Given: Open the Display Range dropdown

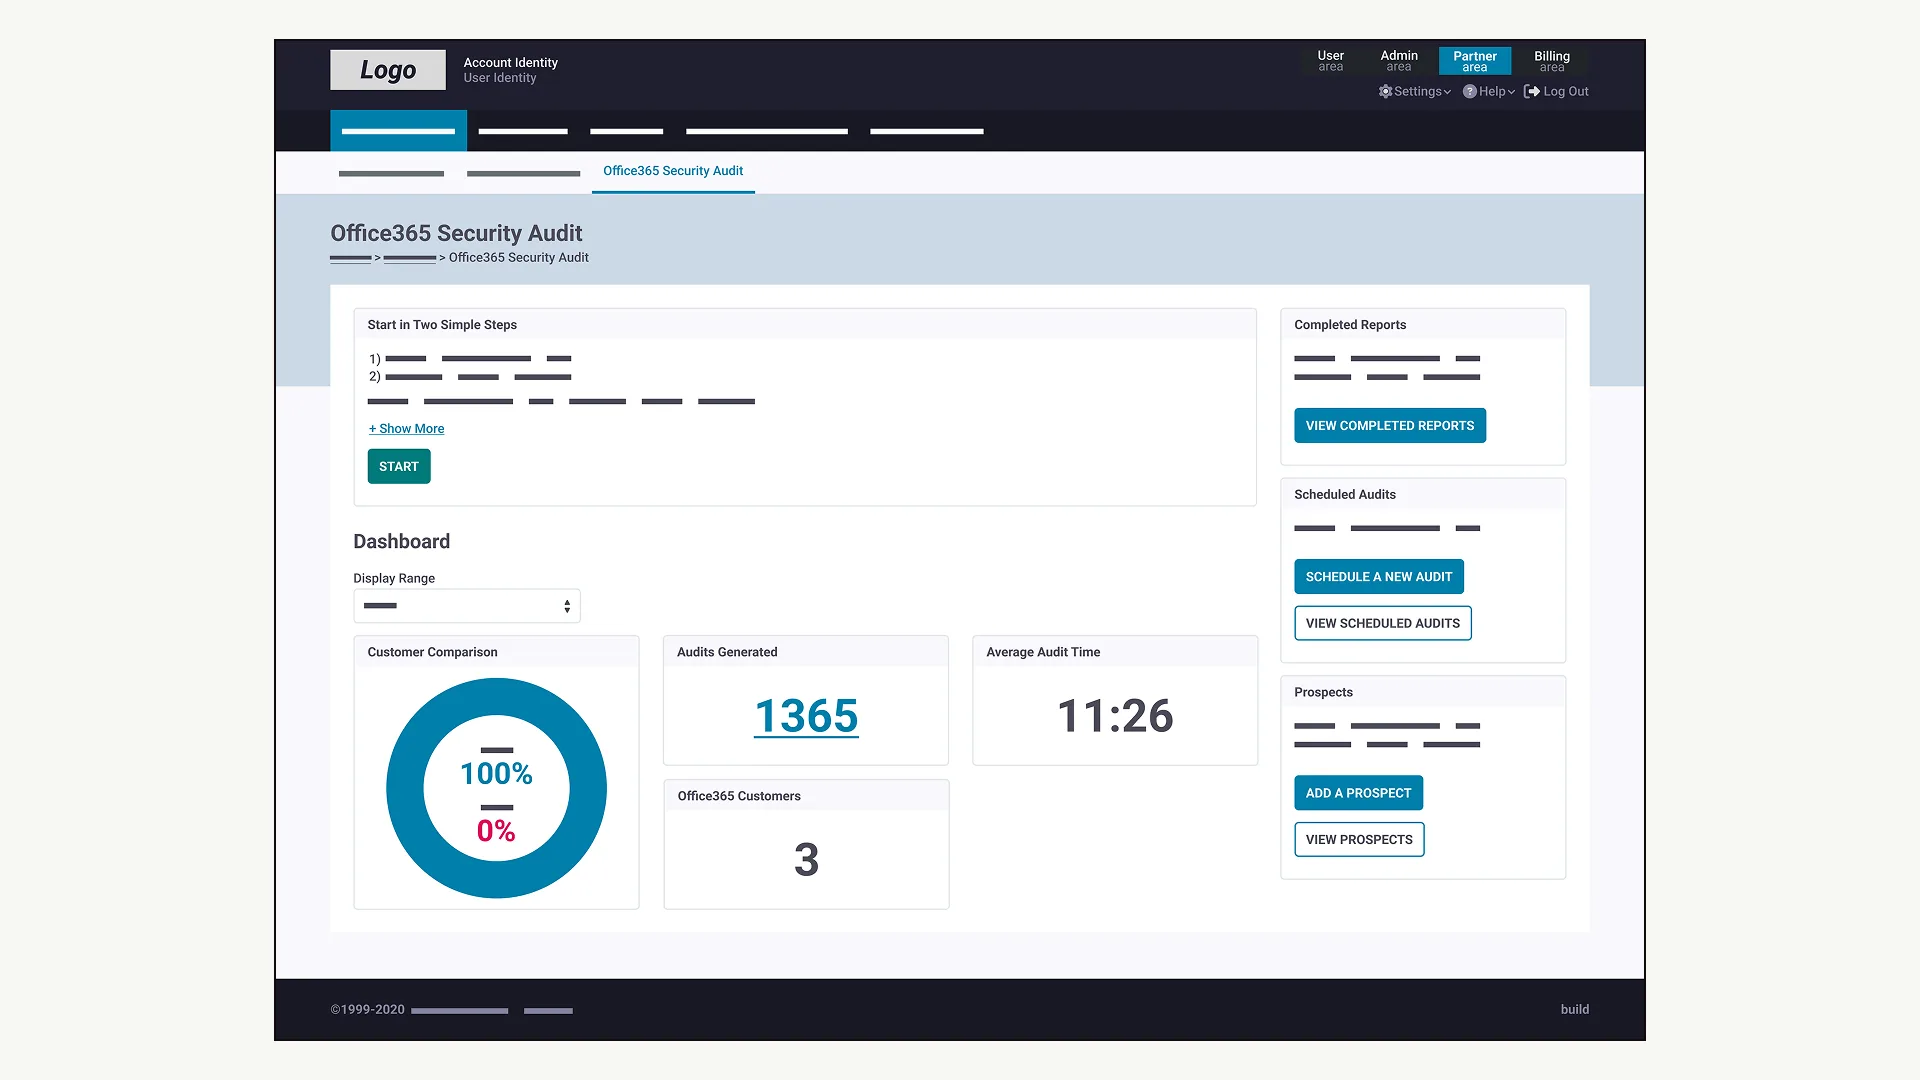Looking at the screenshot, I should pyautogui.click(x=467, y=606).
